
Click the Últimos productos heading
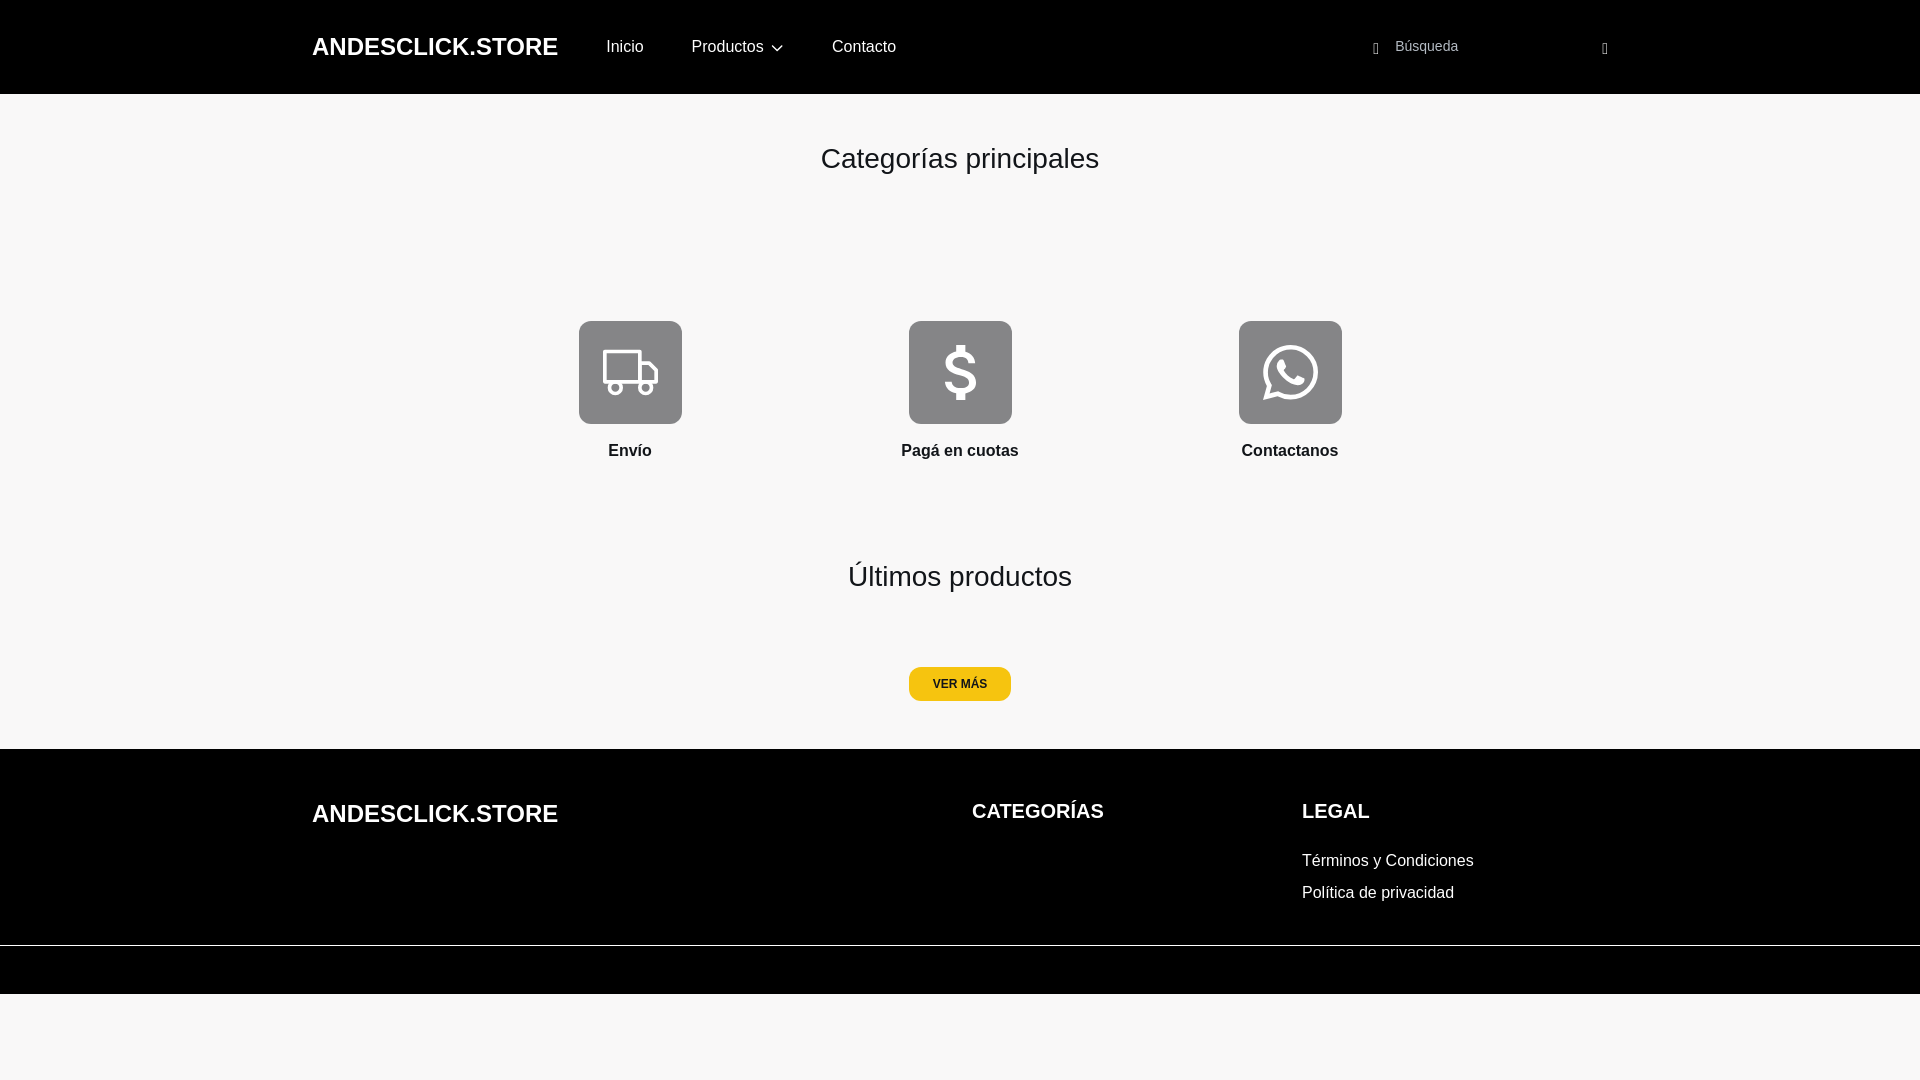960,577
